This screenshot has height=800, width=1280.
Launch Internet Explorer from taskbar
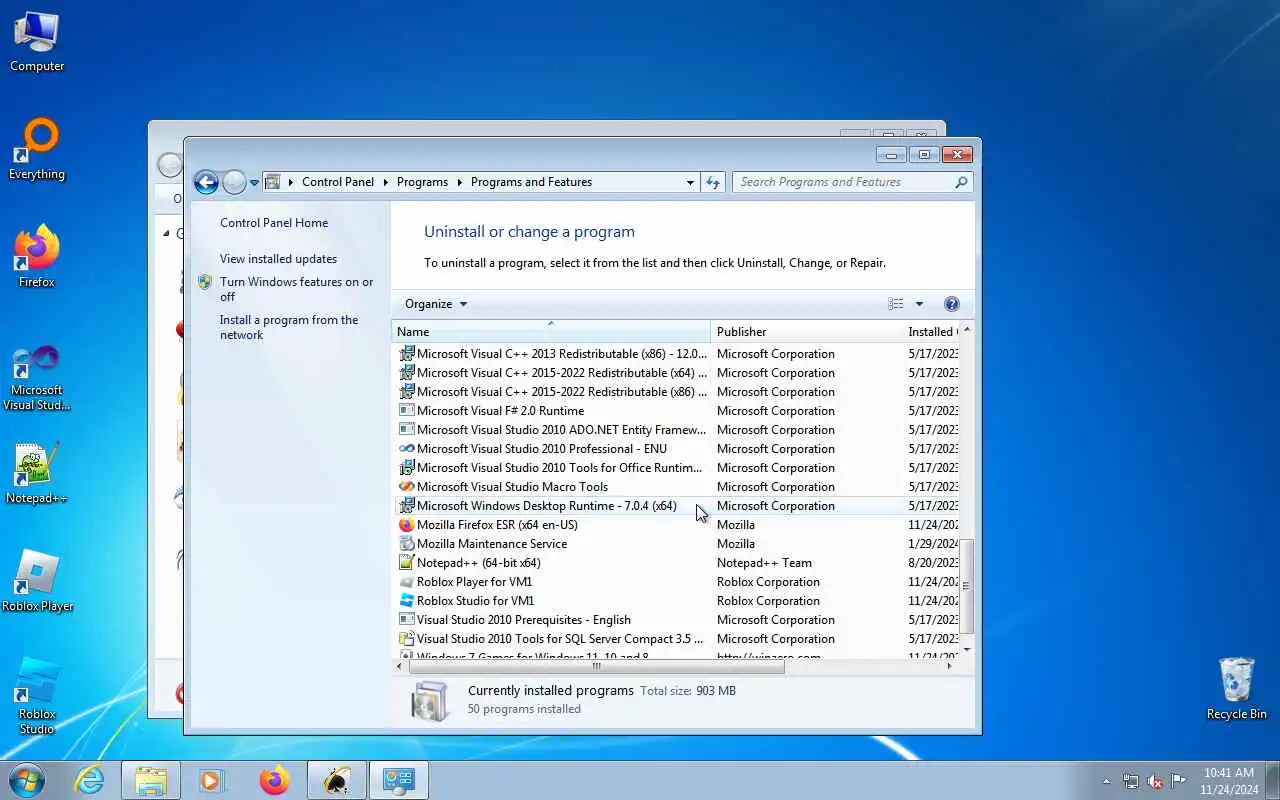[90, 780]
